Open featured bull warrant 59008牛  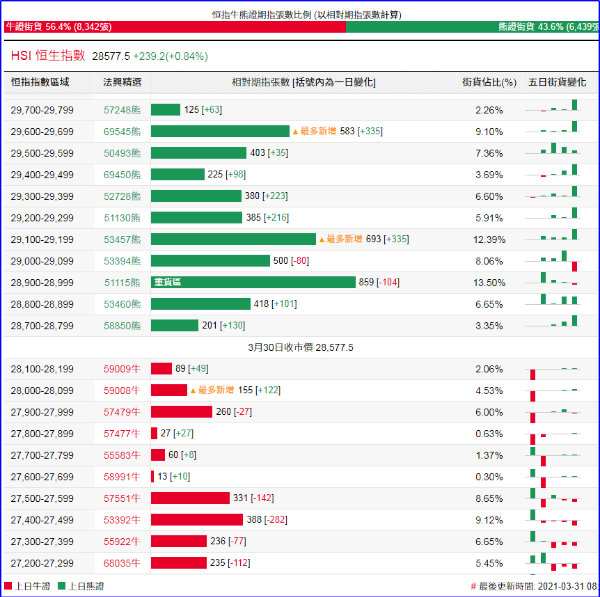click(122, 390)
